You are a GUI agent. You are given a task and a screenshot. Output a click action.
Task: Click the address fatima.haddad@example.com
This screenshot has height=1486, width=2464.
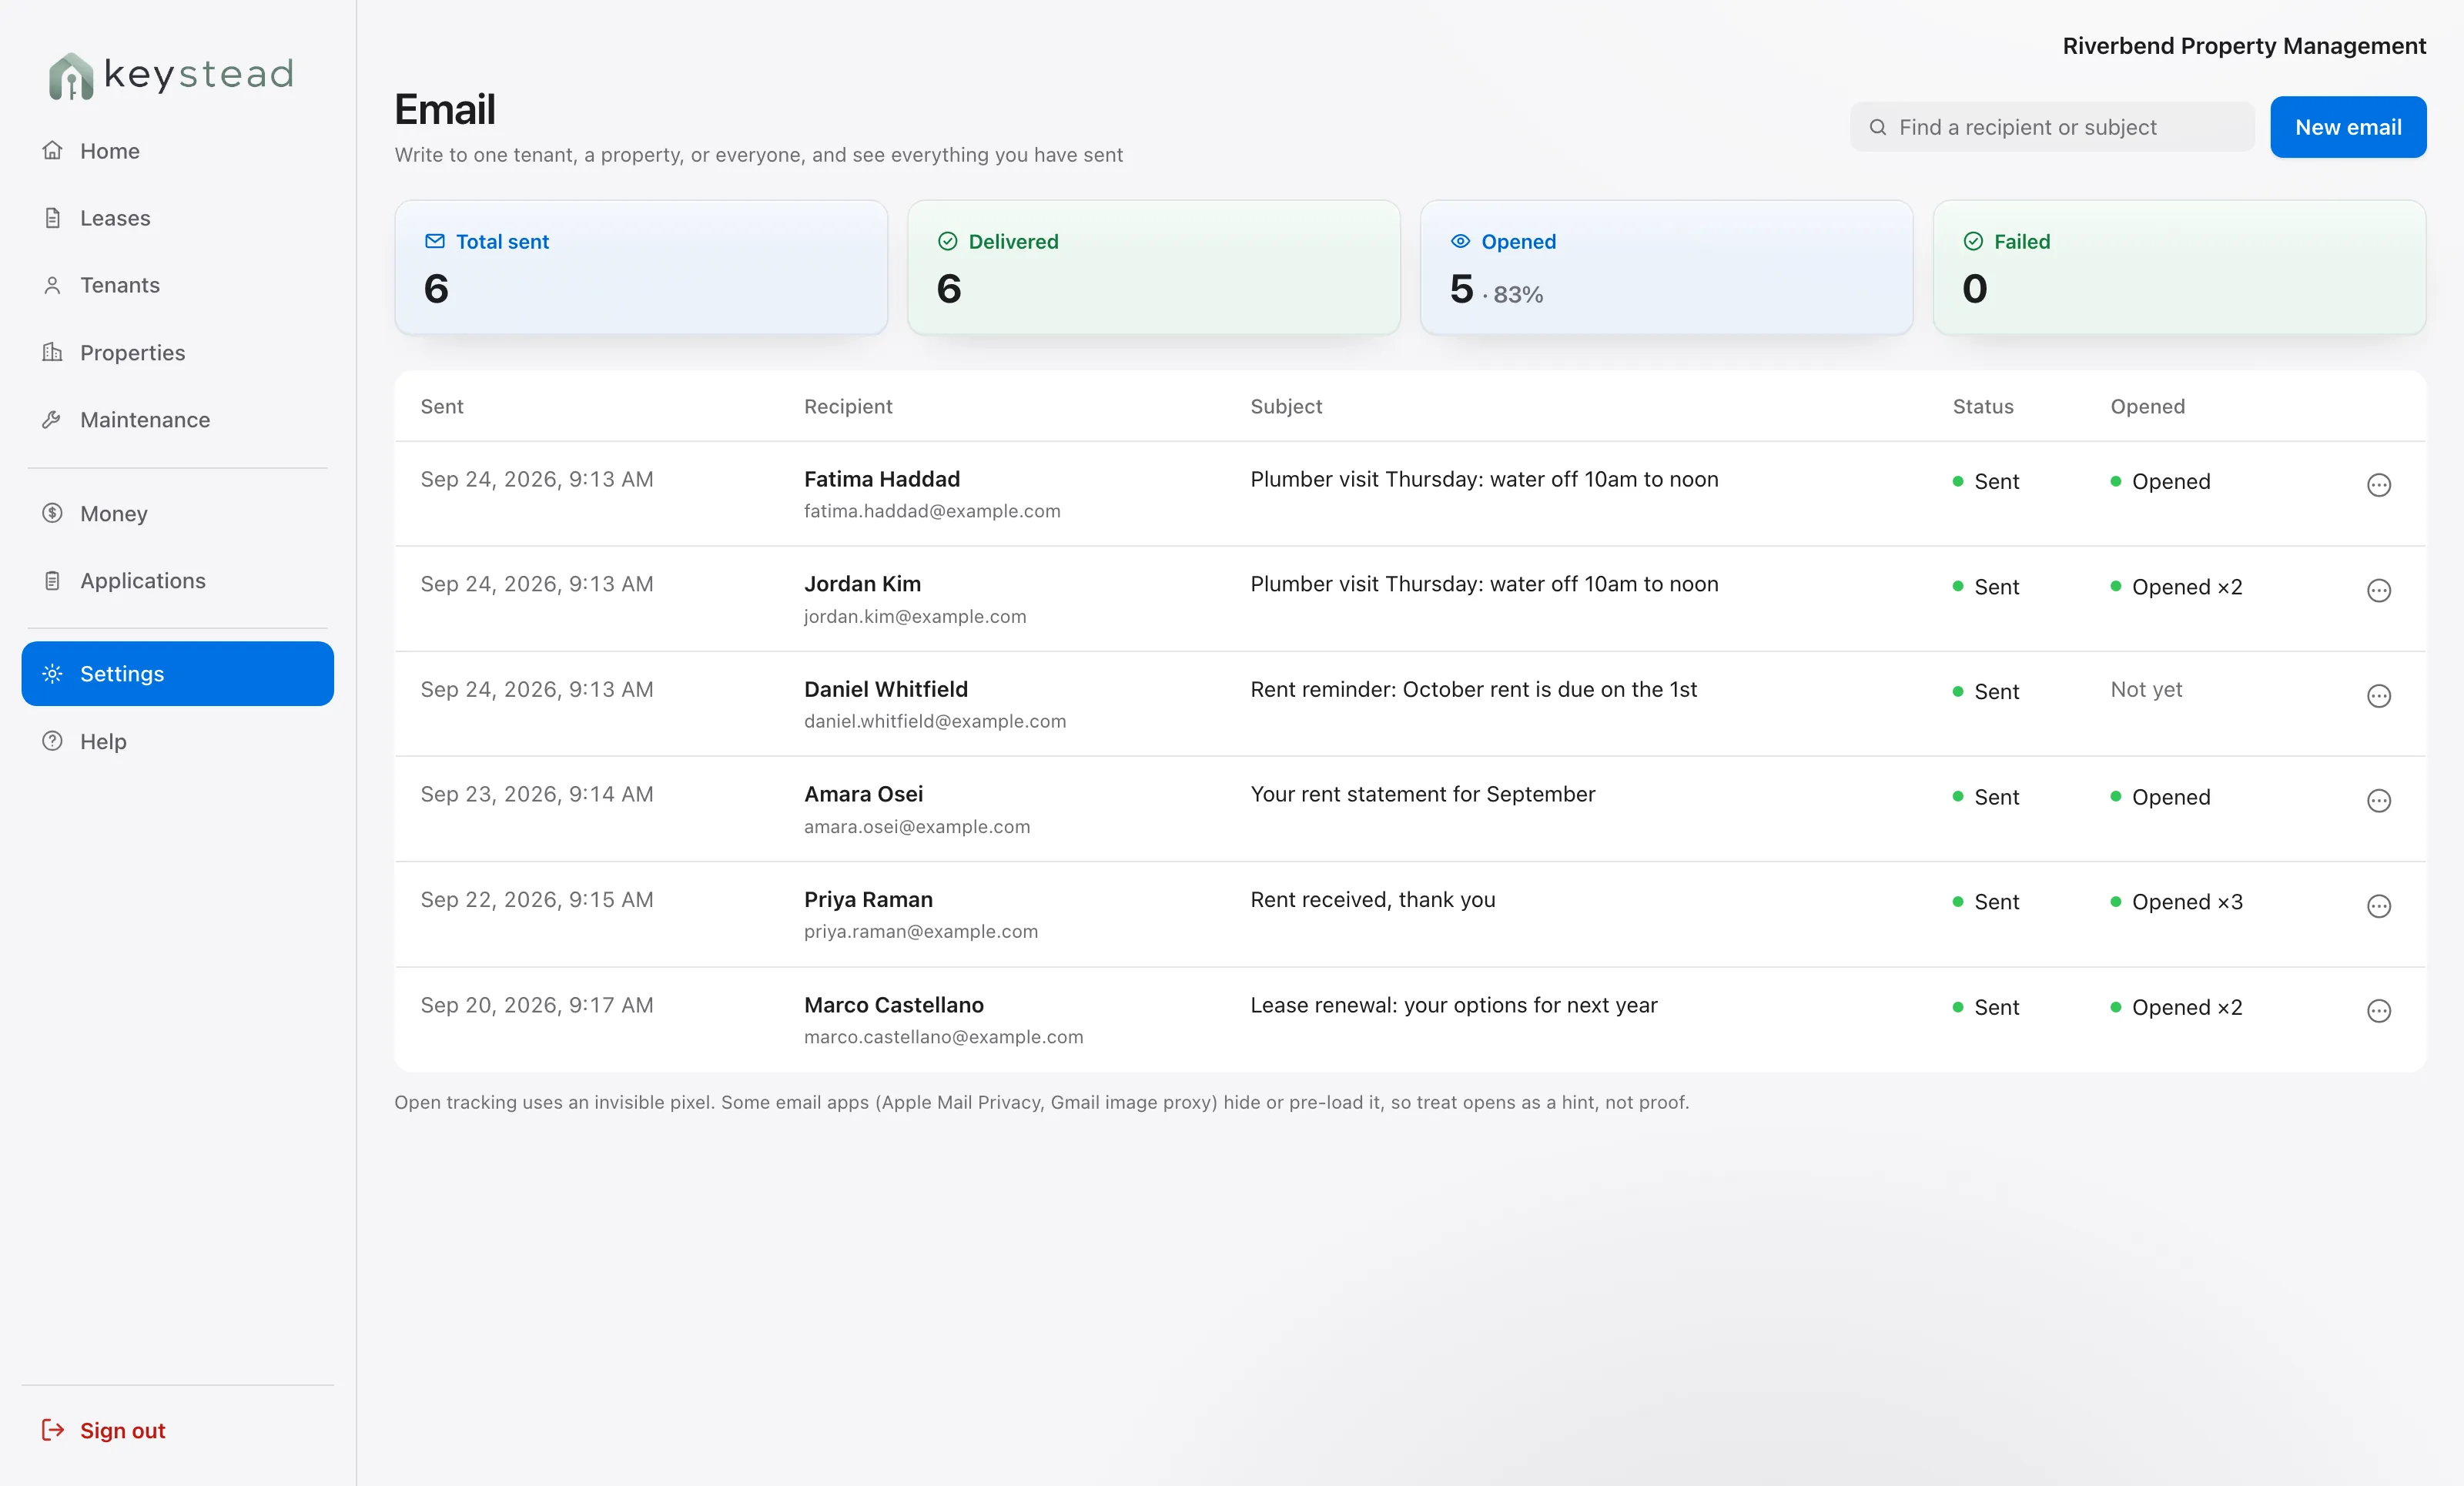coord(932,511)
